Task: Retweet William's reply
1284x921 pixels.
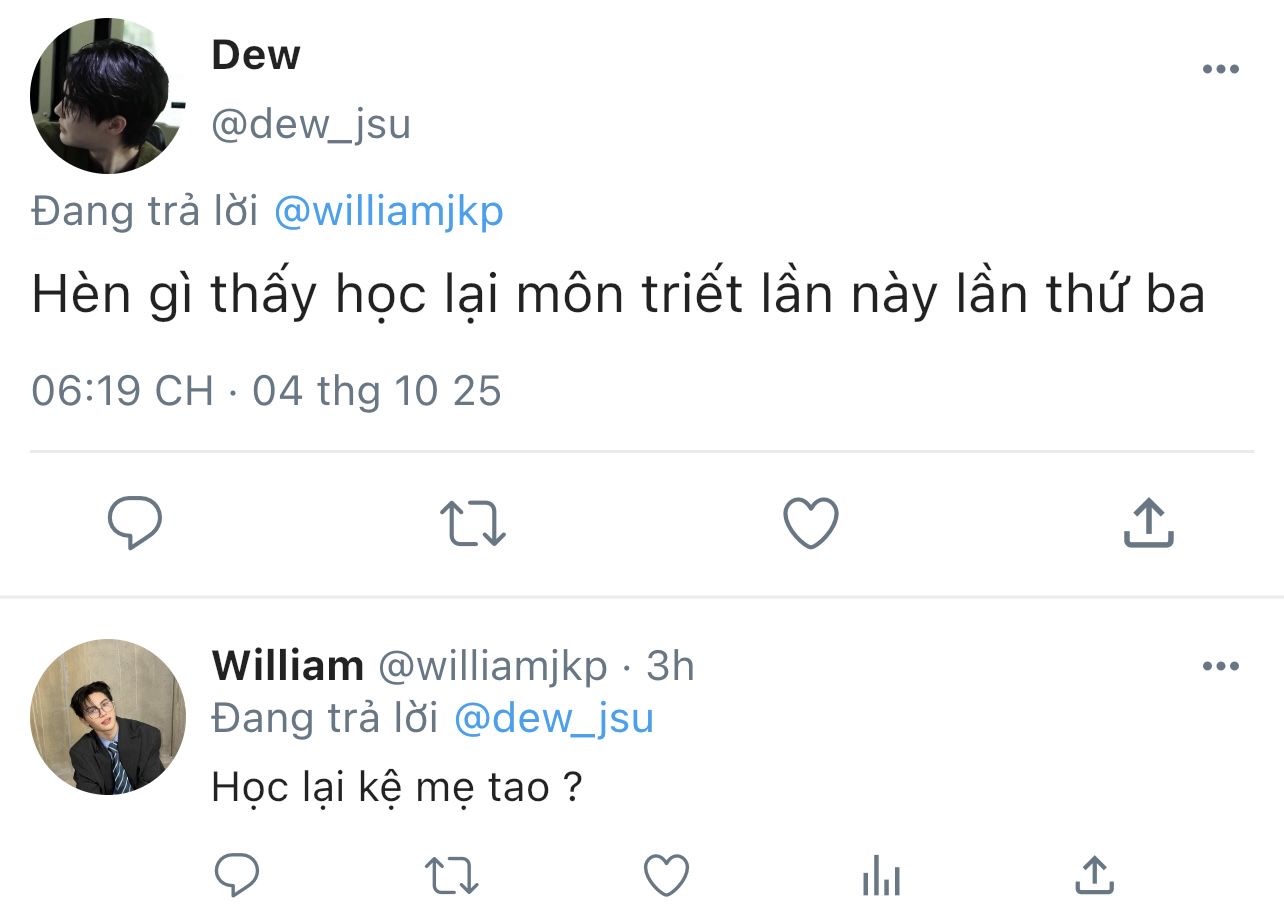Action: [x=452, y=876]
